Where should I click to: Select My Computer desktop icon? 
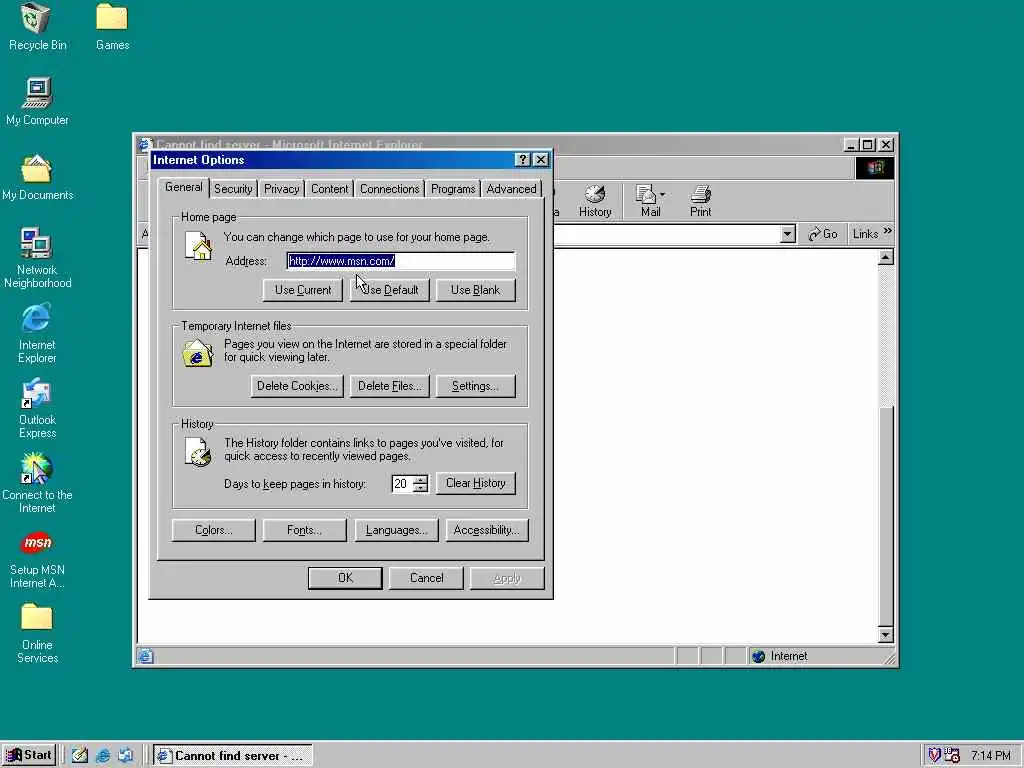coord(37,102)
